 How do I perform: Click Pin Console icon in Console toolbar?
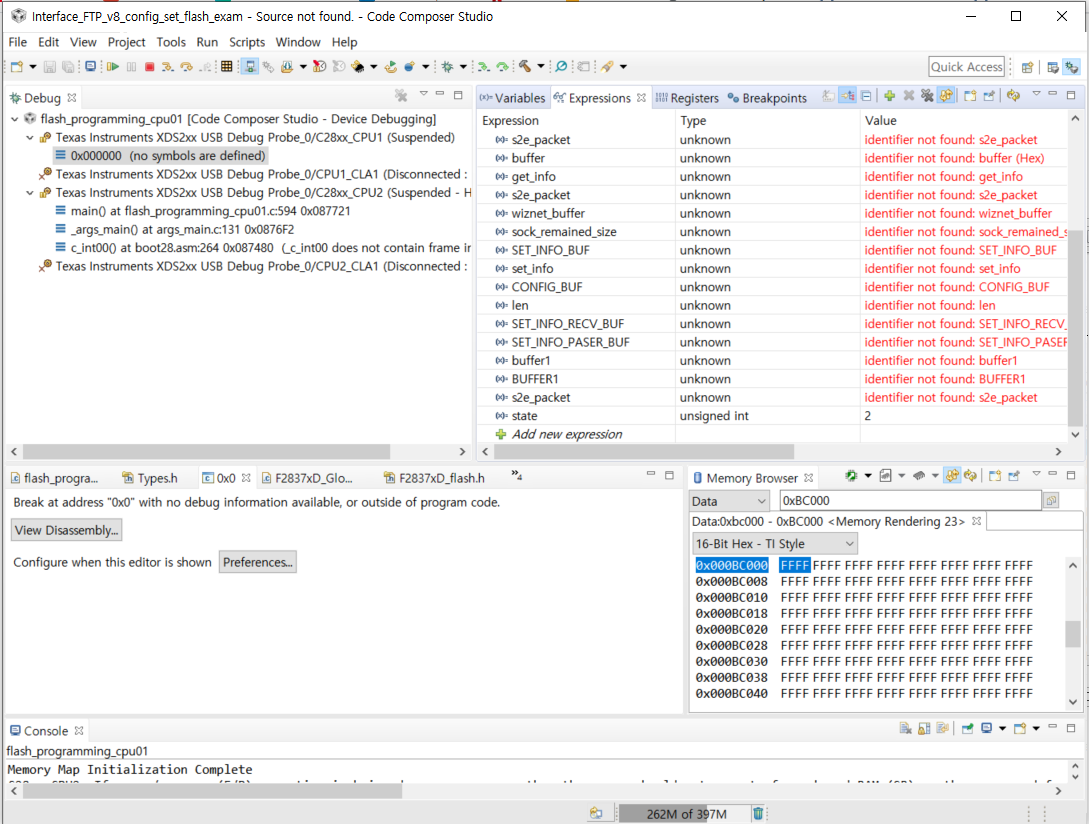pos(967,729)
